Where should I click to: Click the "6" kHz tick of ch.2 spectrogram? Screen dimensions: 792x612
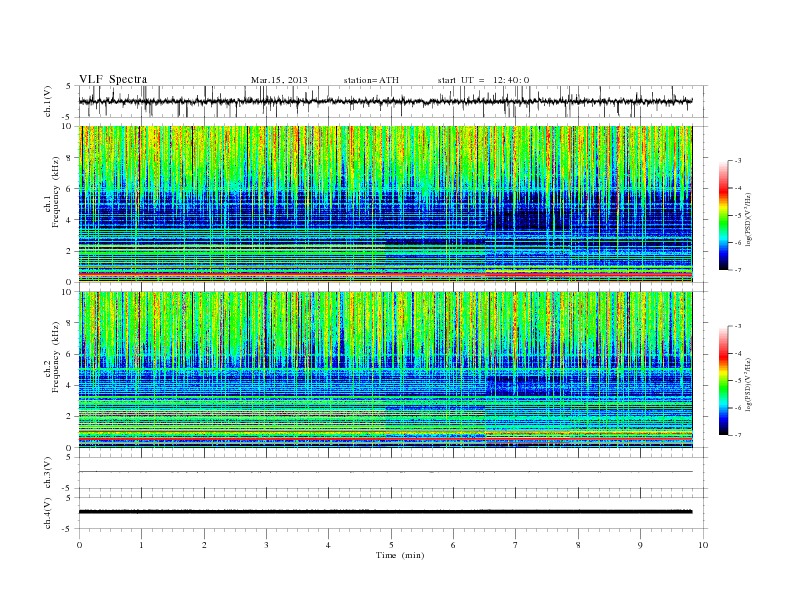(x=69, y=354)
